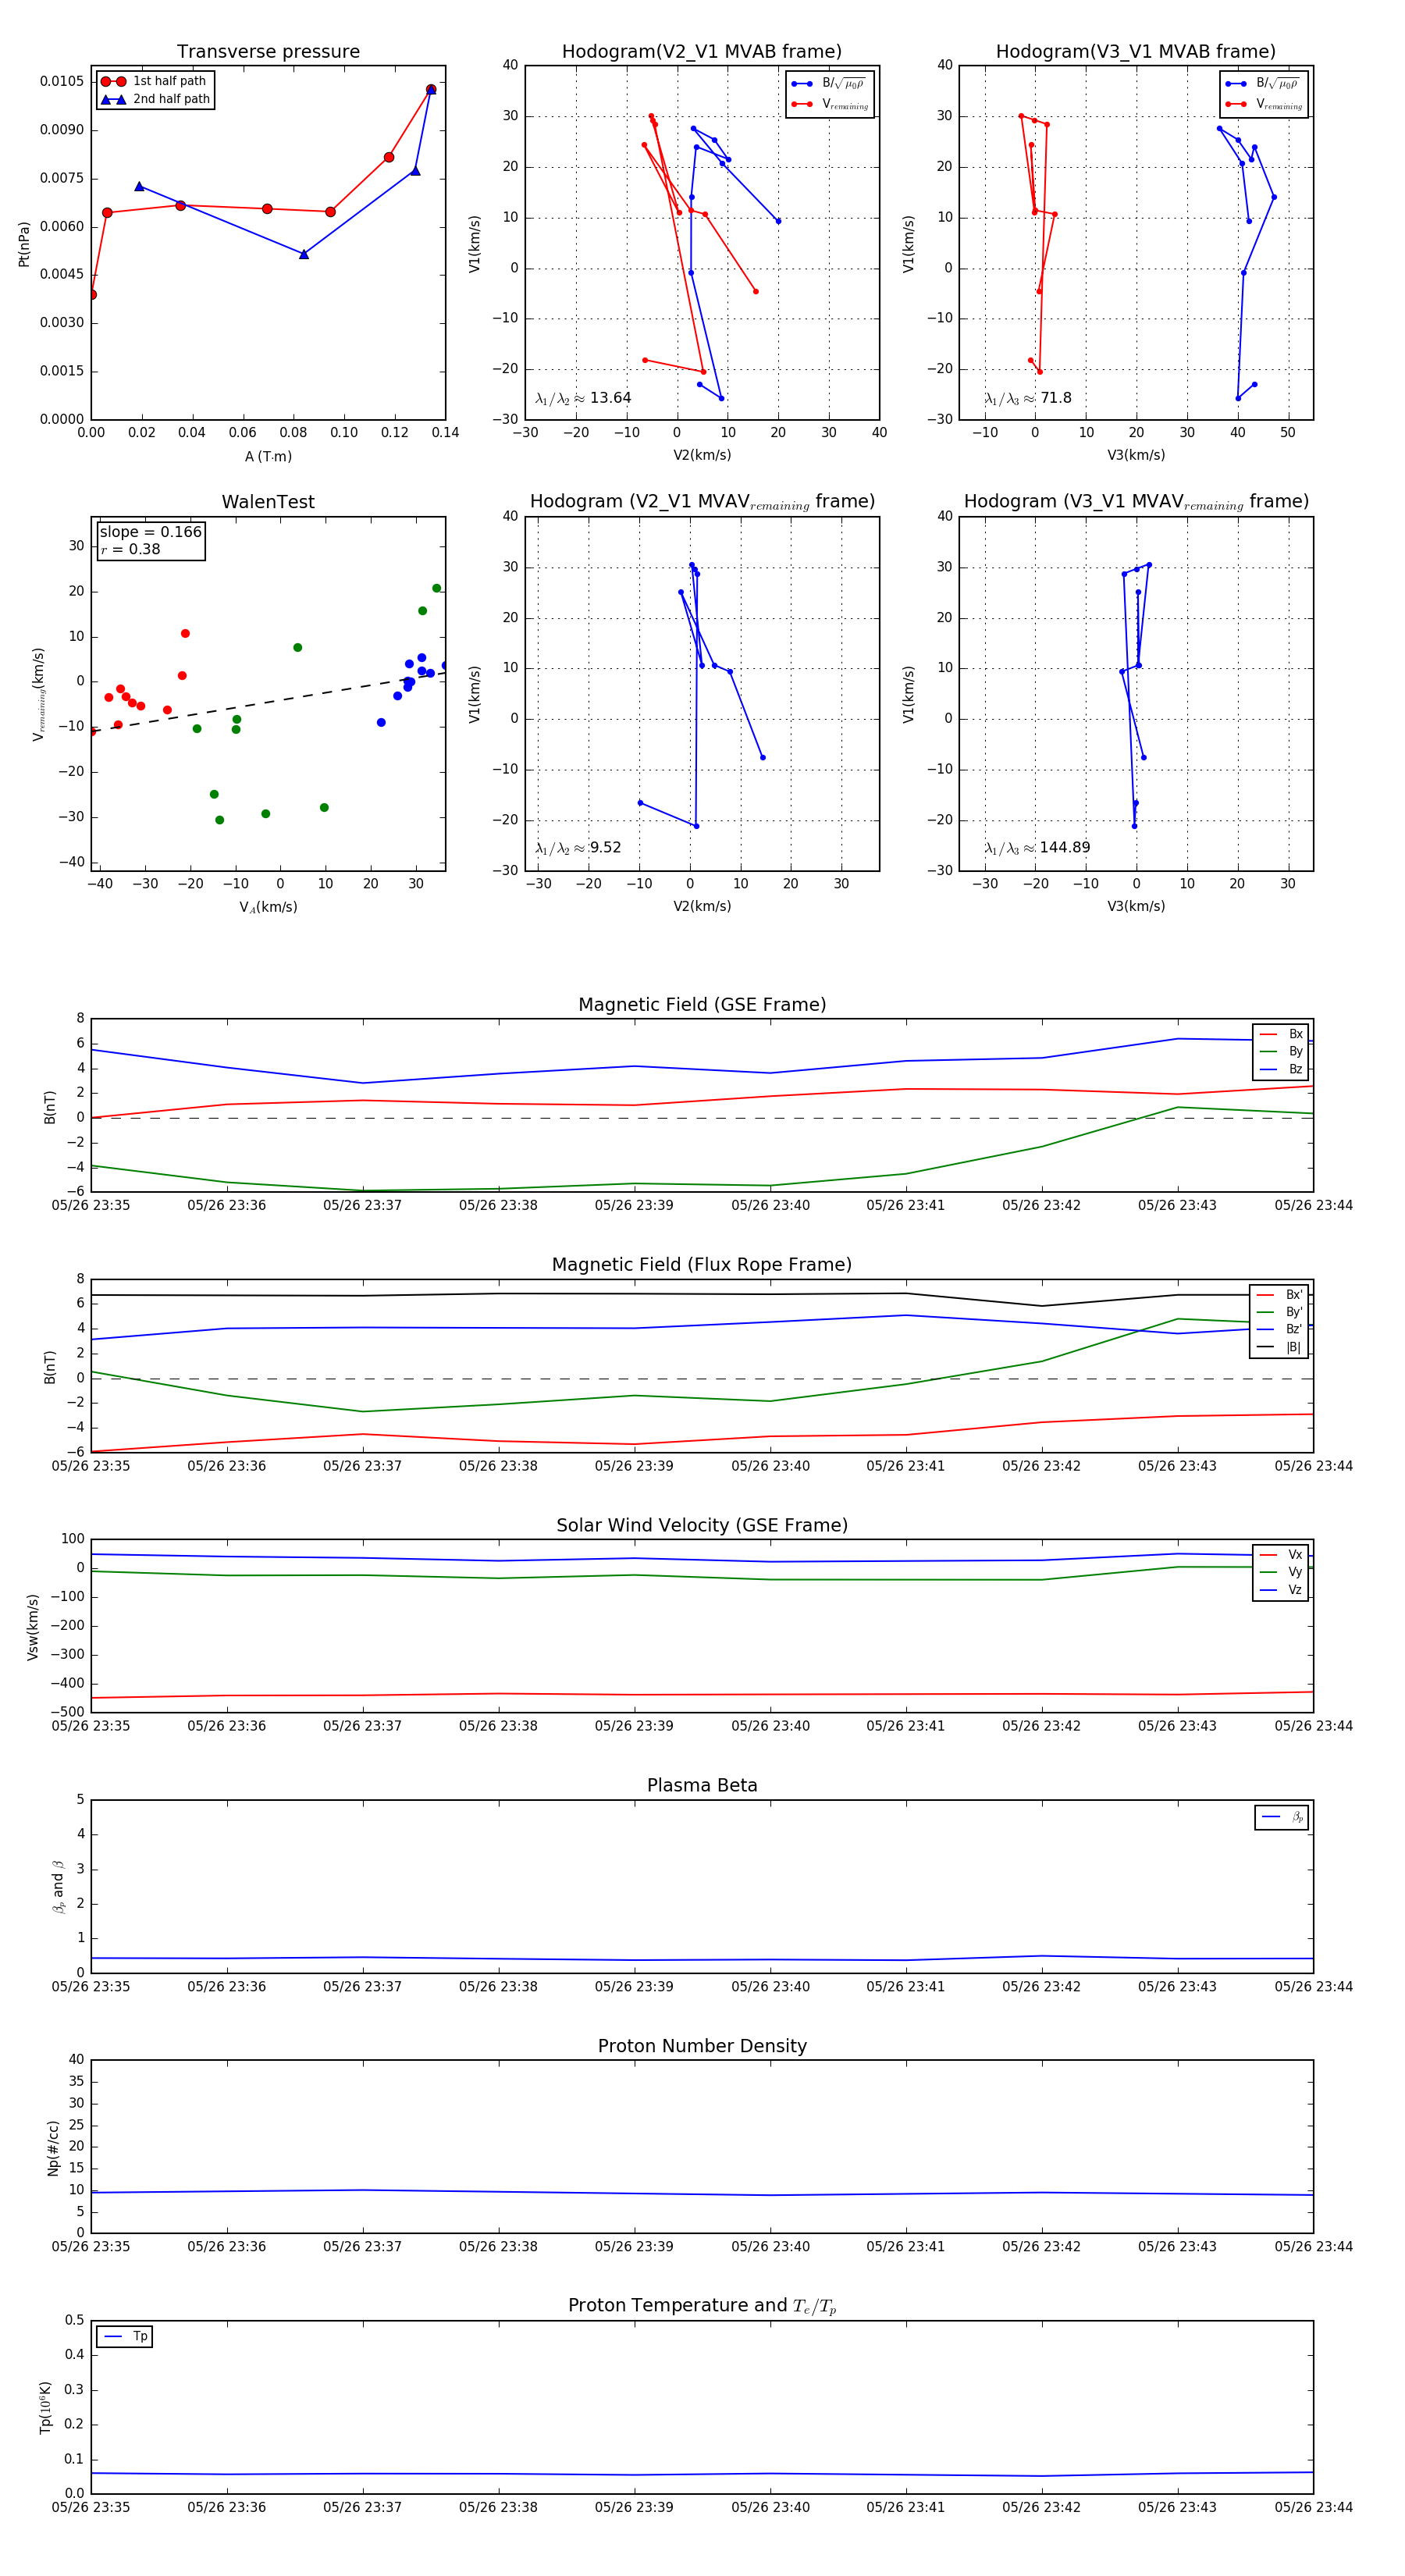The width and height of the screenshot is (1405, 2576).
Task: Click the eigenvalue ratio text '9.52'
Action: 605,848
